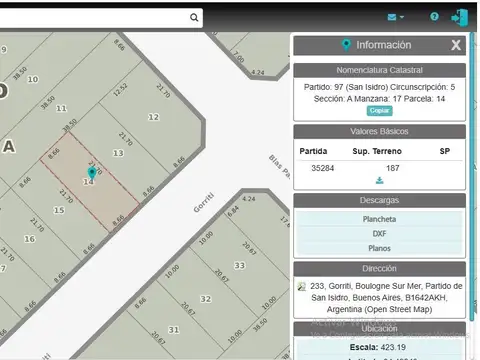Viewport: 480px width, 360px height.
Task: Open the Planos download link
Action: pyautogui.click(x=379, y=248)
